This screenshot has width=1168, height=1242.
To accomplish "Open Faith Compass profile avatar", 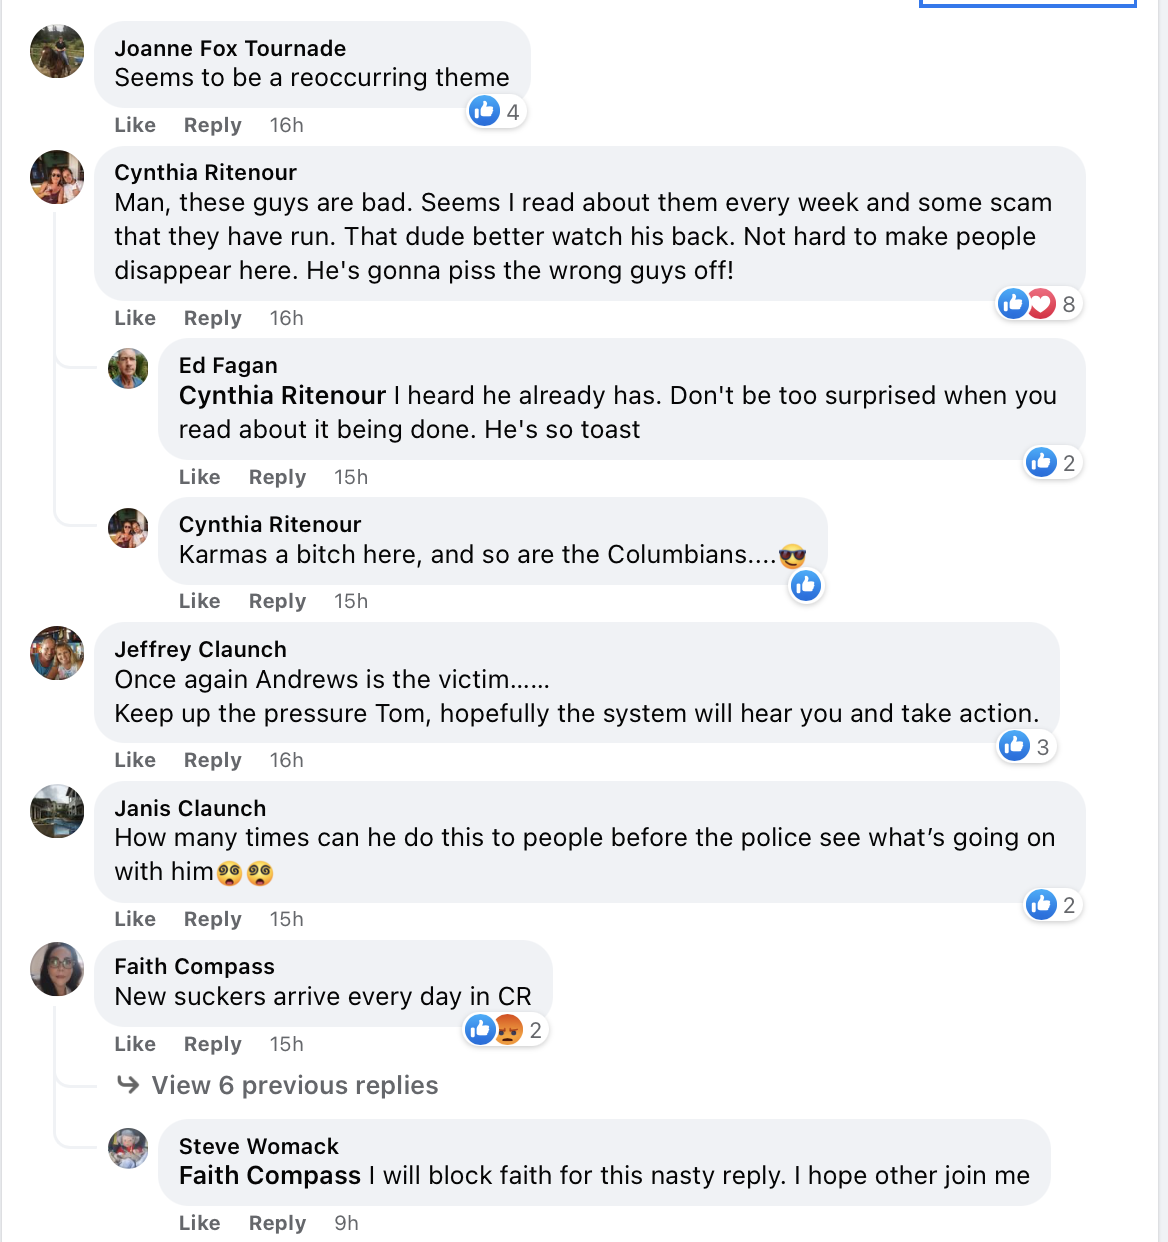I will 57,968.
